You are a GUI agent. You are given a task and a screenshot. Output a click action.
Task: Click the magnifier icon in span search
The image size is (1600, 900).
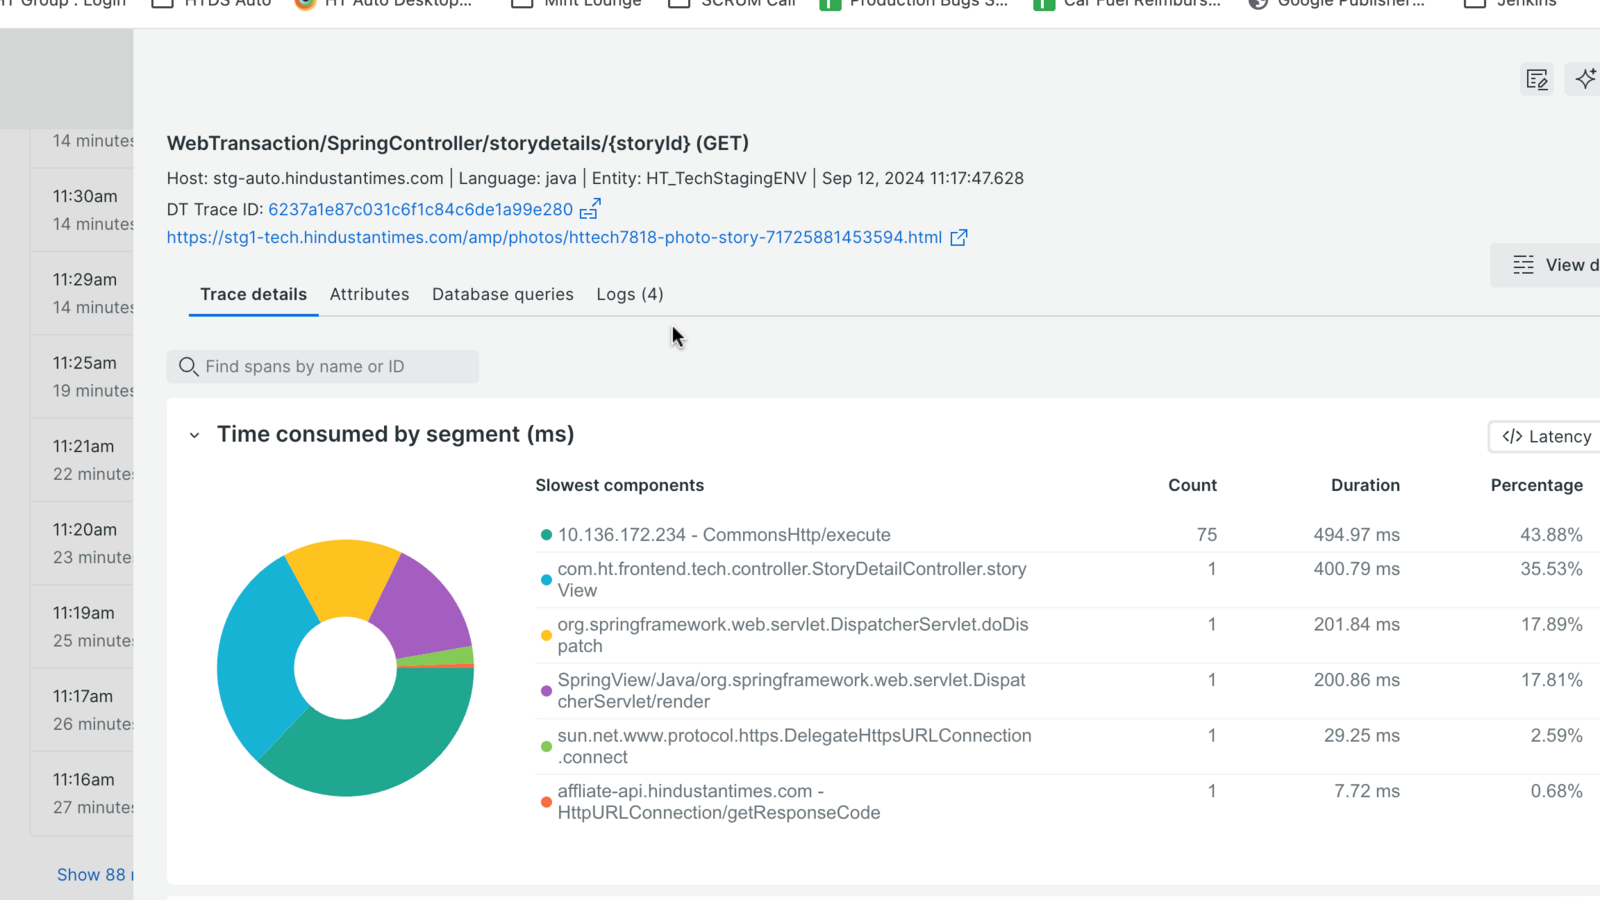pos(188,367)
